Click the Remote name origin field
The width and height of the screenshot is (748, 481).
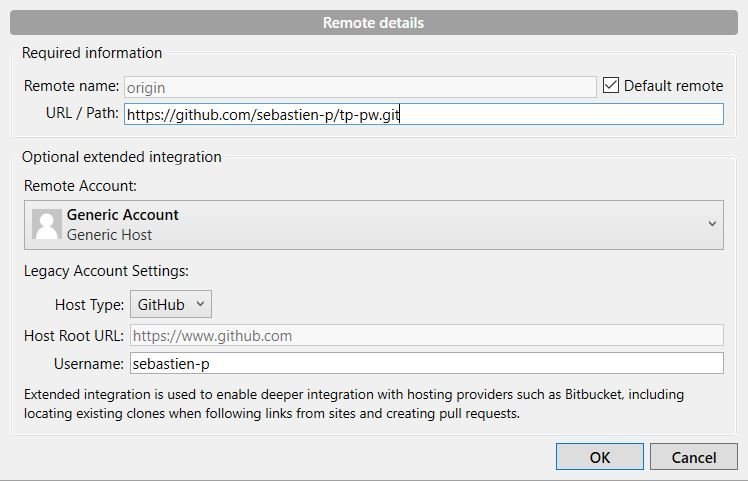tap(360, 87)
